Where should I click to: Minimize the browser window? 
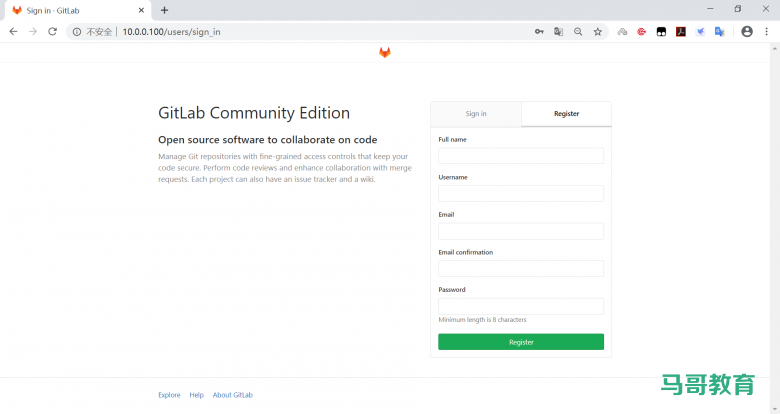click(x=710, y=9)
